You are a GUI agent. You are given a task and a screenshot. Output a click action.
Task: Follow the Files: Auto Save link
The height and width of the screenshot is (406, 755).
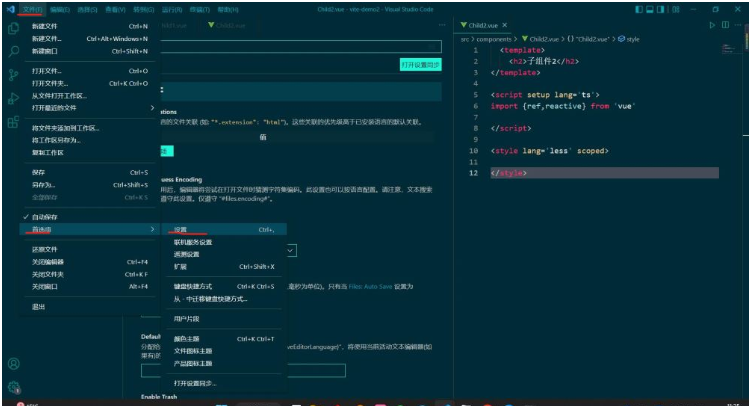pyautogui.click(x=370, y=287)
